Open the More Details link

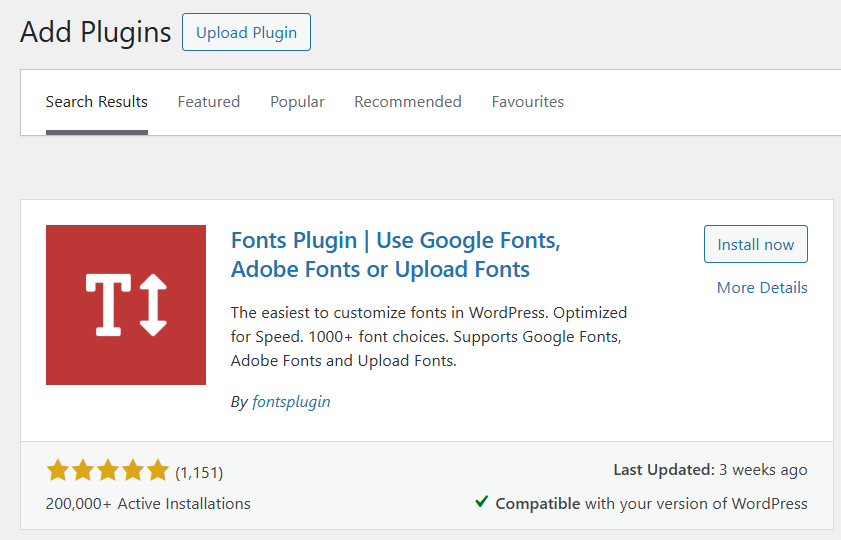[x=762, y=288]
